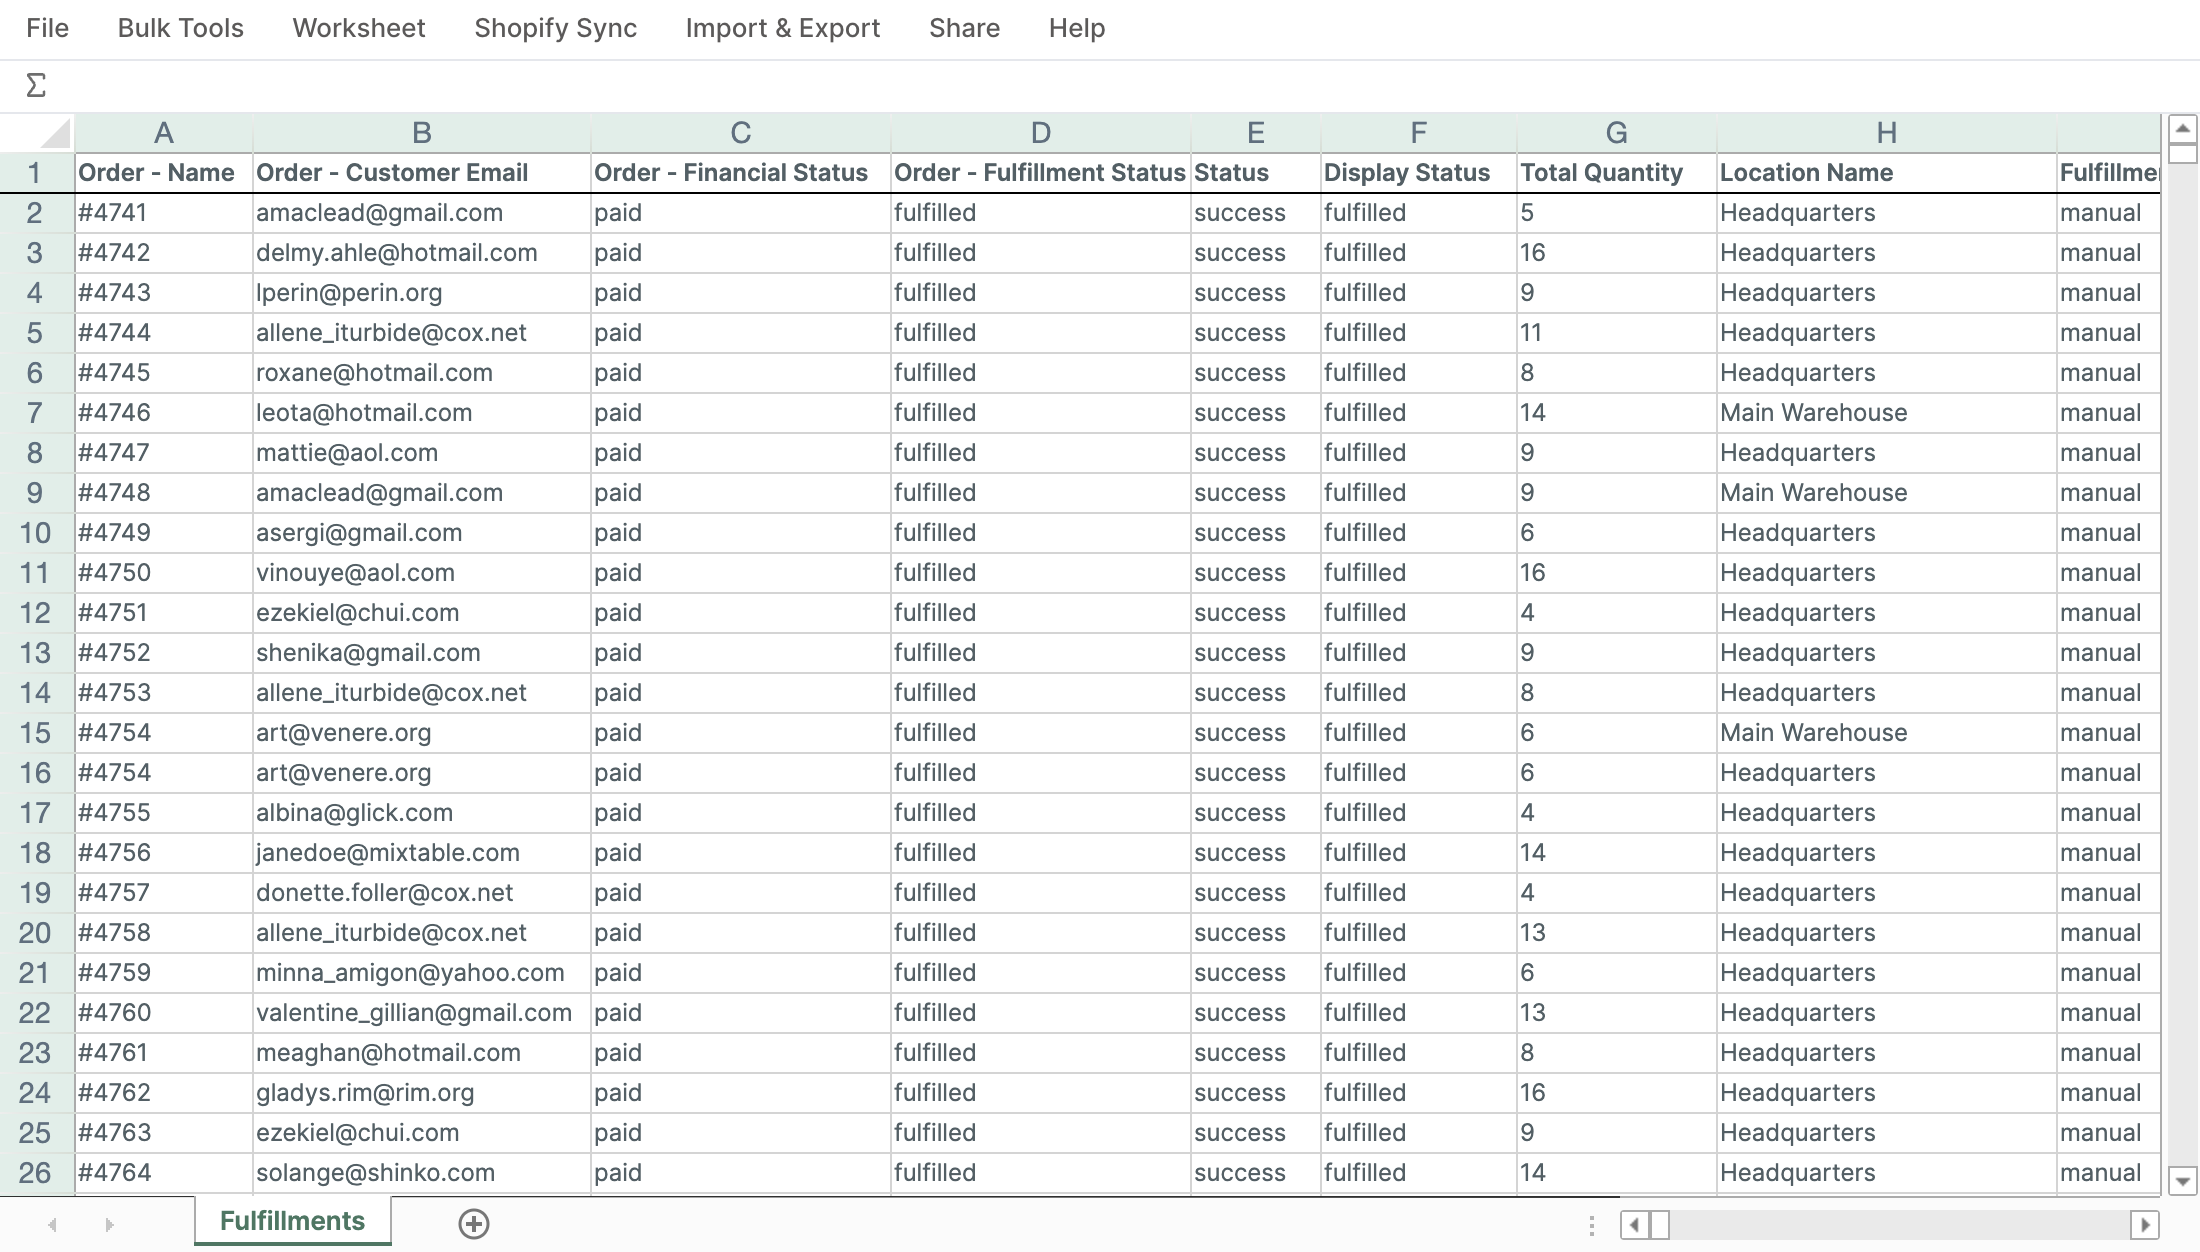The image size is (2200, 1252).
Task: Click the vertical scrollbar up arrow
Action: 2182,128
